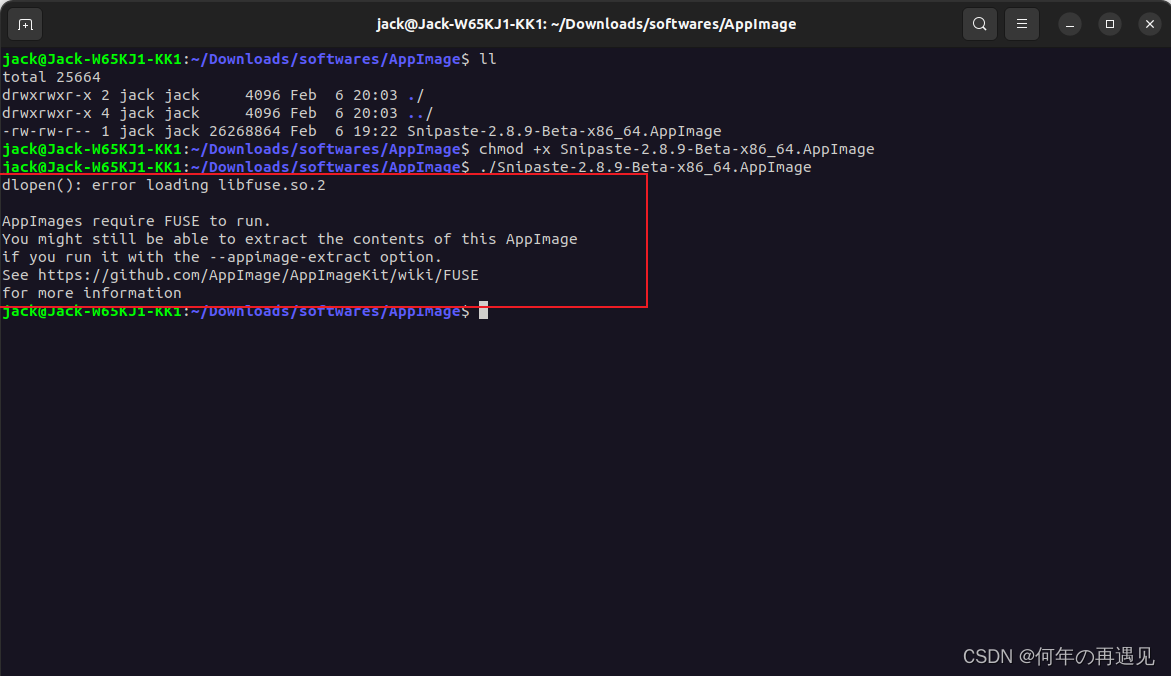This screenshot has width=1171, height=676.
Task: Click the '--appimage-extract option' line
Action: pos(222,257)
